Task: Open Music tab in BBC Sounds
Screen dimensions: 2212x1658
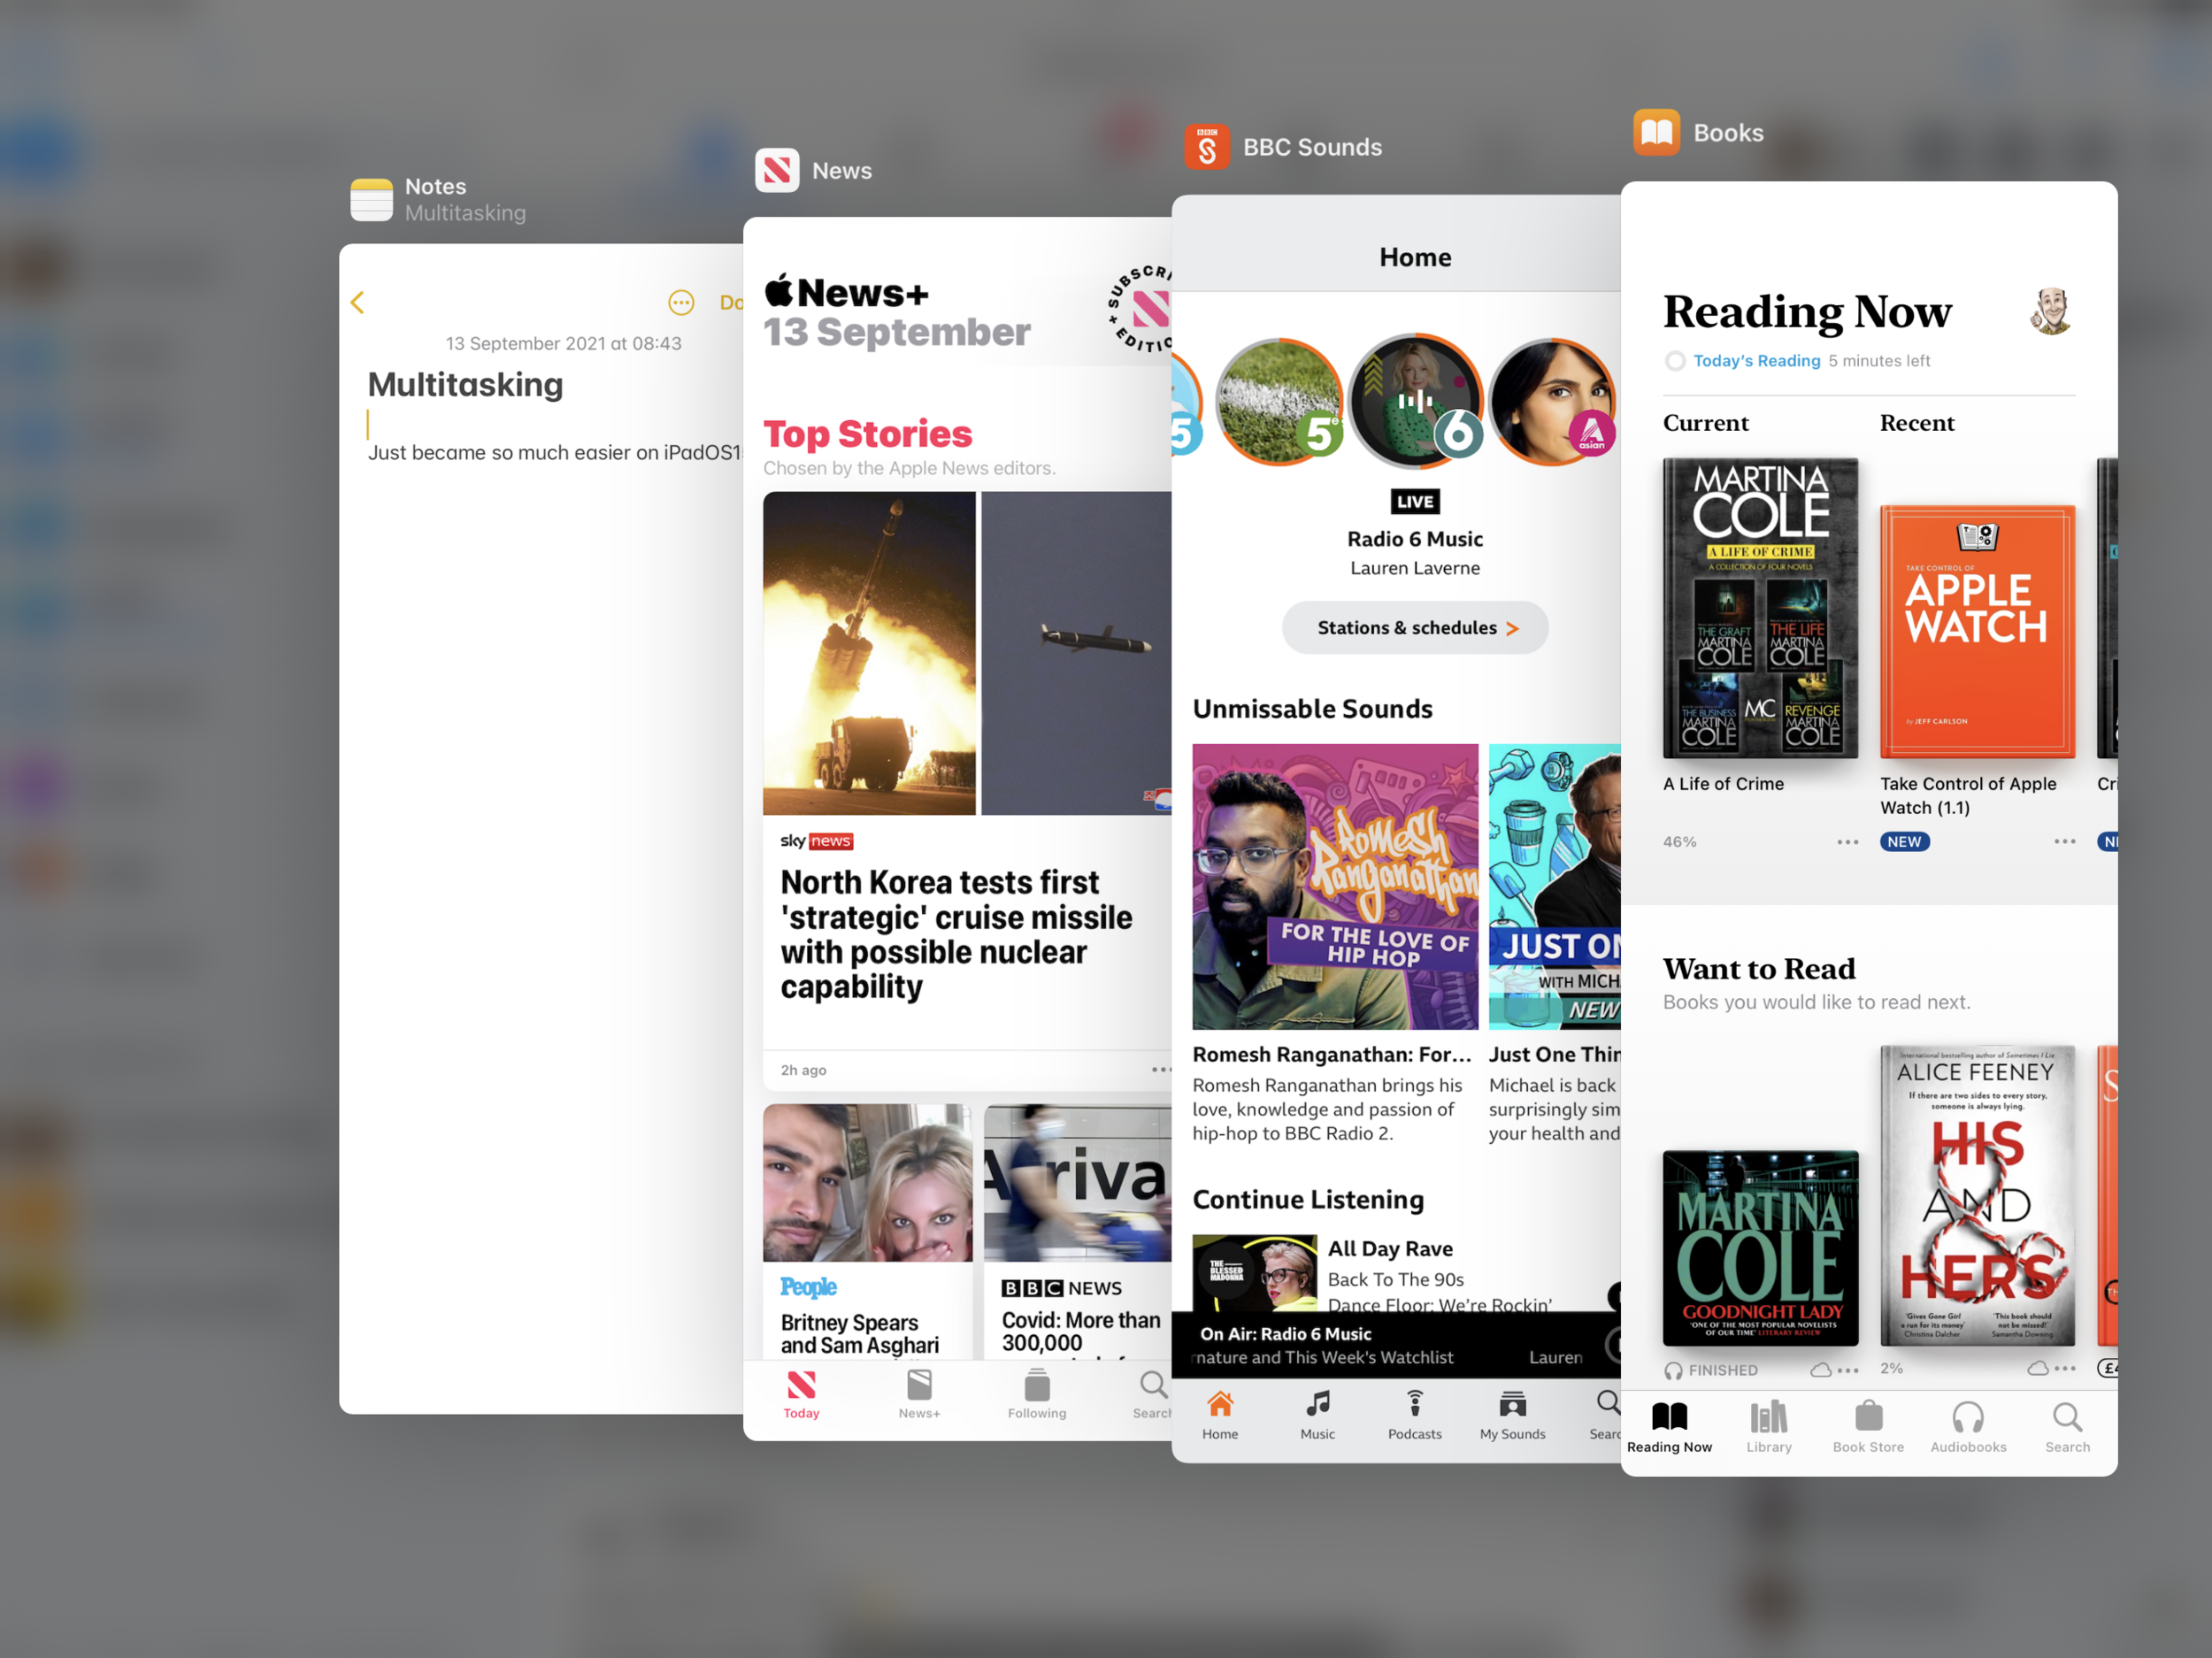Action: [x=1317, y=1415]
